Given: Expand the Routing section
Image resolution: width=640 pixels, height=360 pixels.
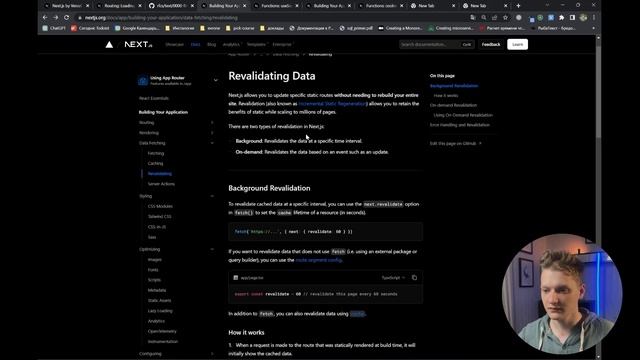Looking at the screenshot, I should [x=212, y=122].
